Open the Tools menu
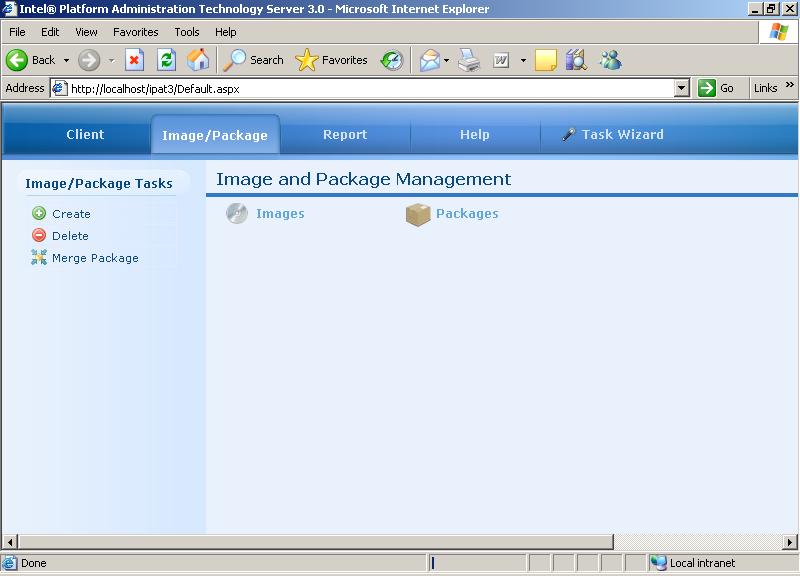The width and height of the screenshot is (800, 576). tap(187, 32)
